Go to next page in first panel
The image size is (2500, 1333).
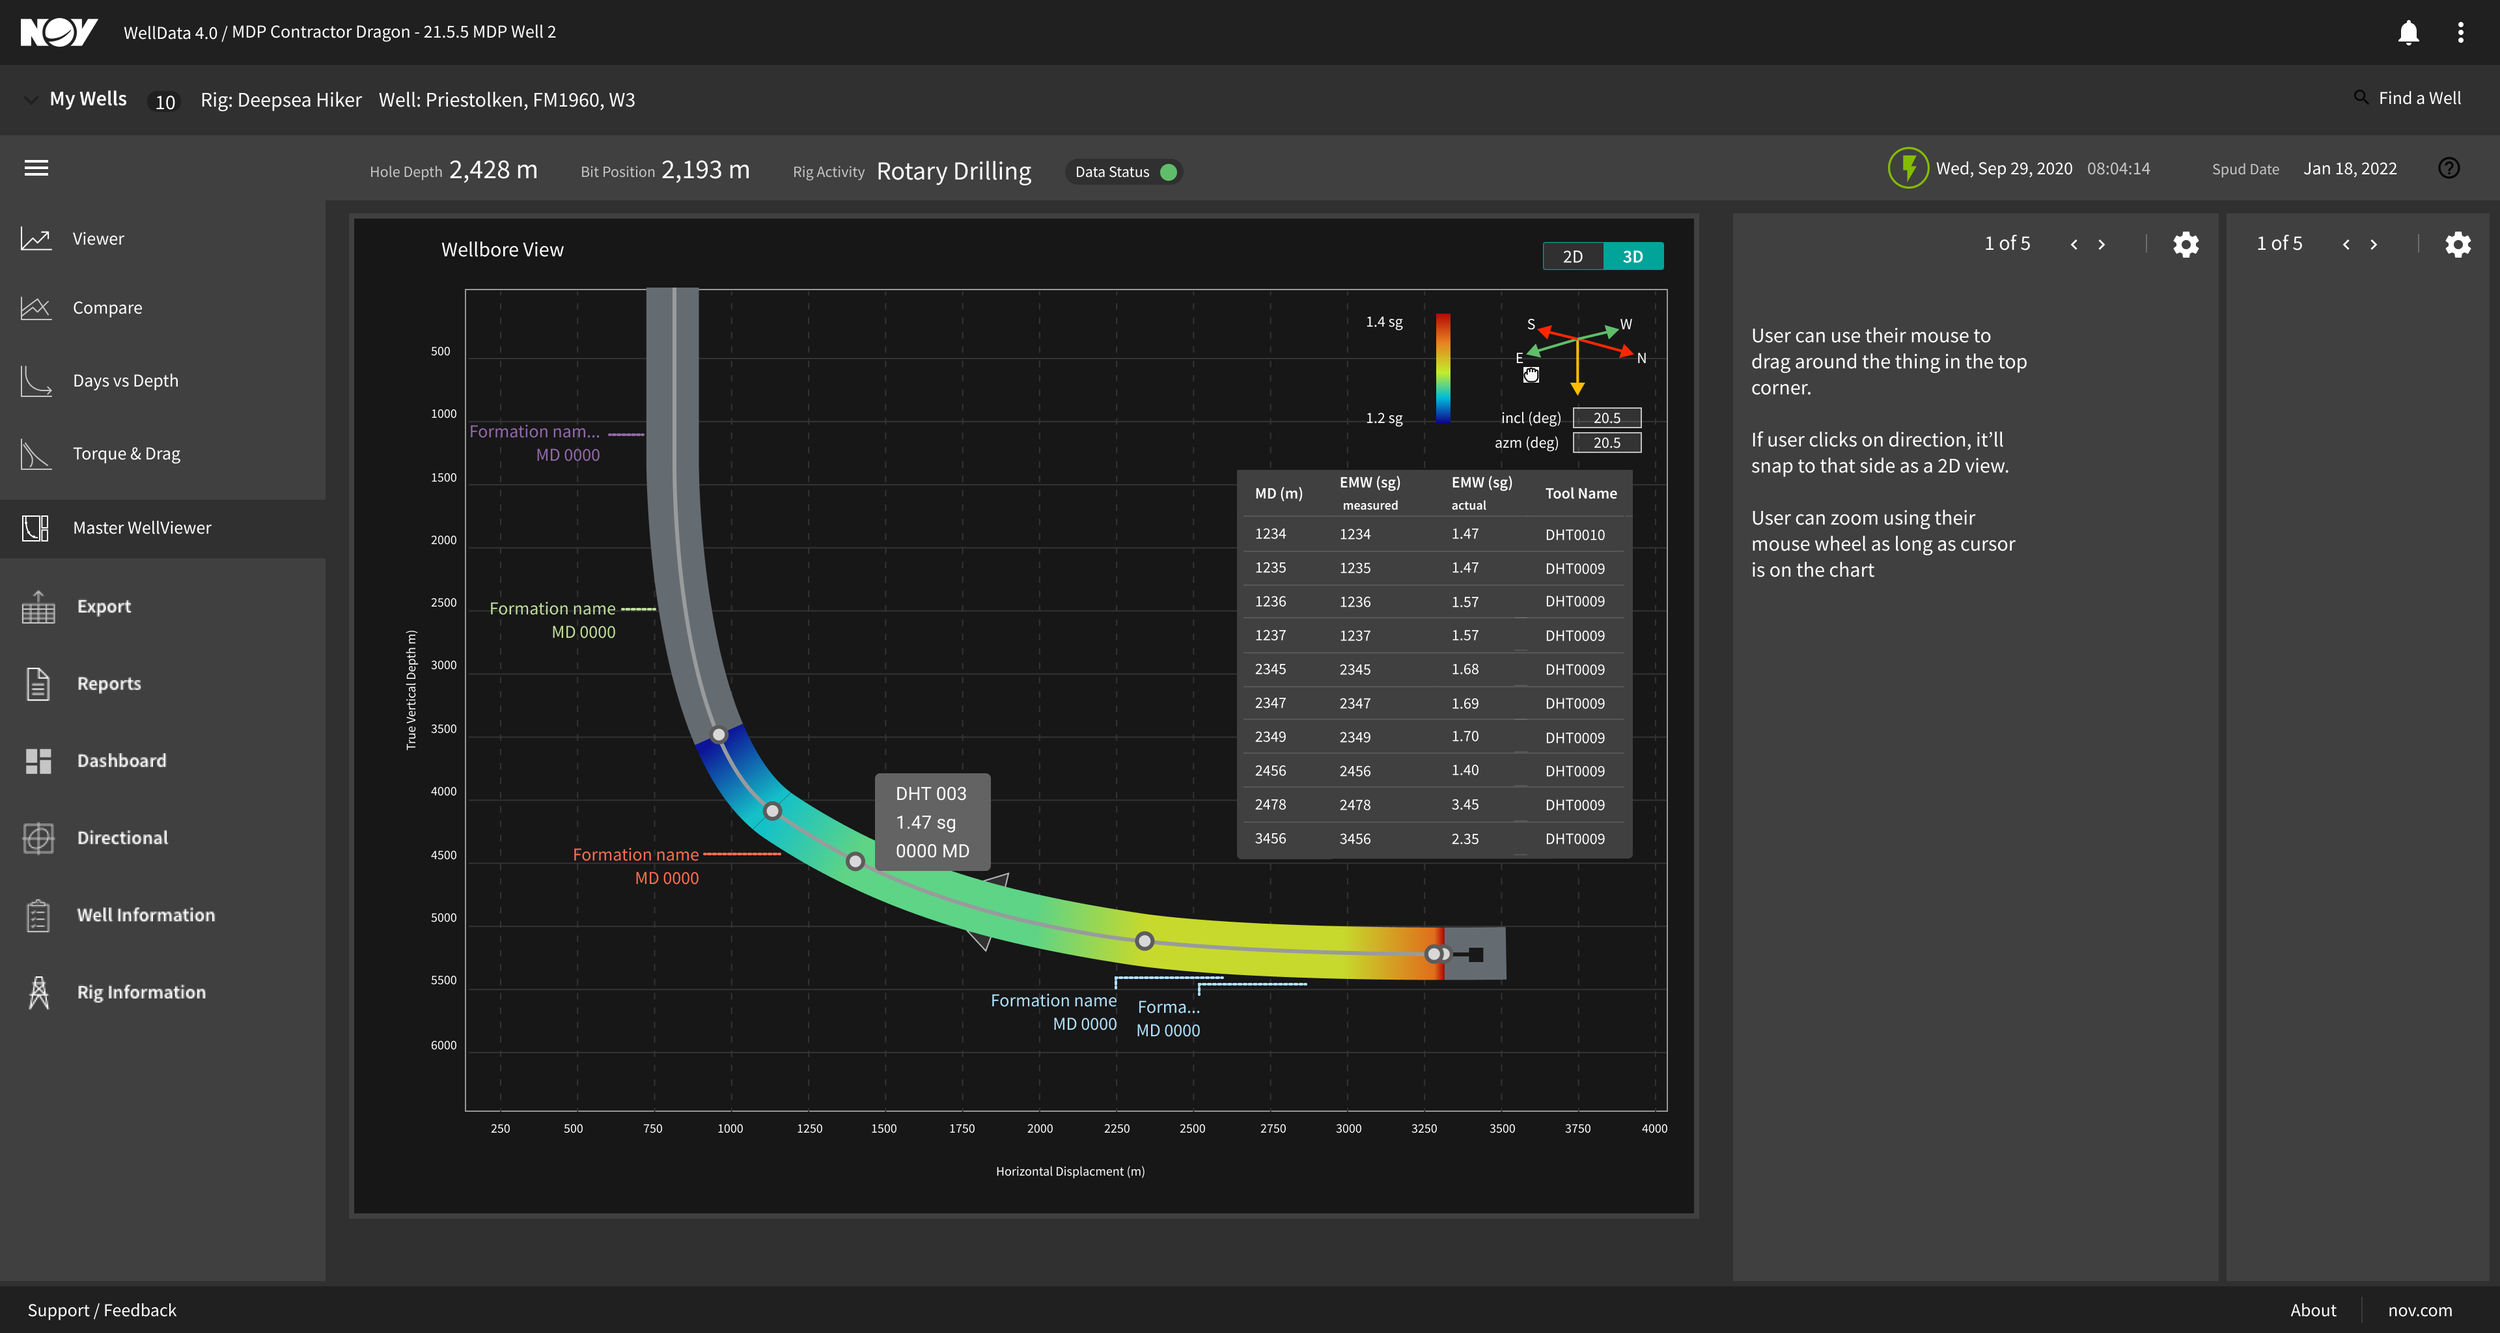tap(2101, 244)
